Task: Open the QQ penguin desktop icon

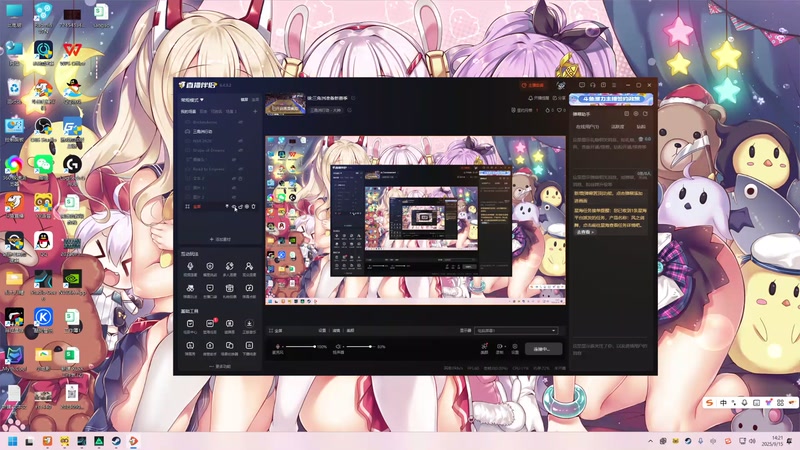Action: pyautogui.click(x=43, y=242)
